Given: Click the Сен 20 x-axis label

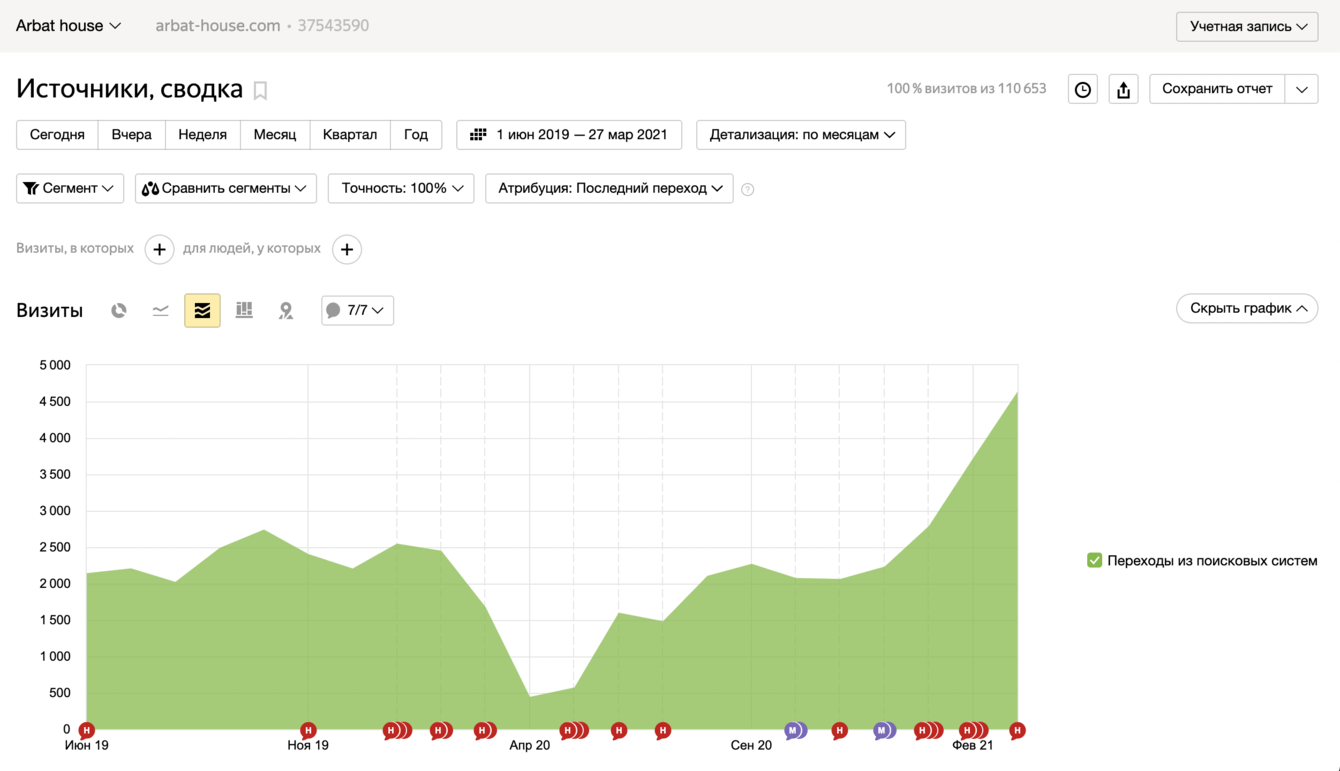Looking at the screenshot, I should [x=751, y=746].
